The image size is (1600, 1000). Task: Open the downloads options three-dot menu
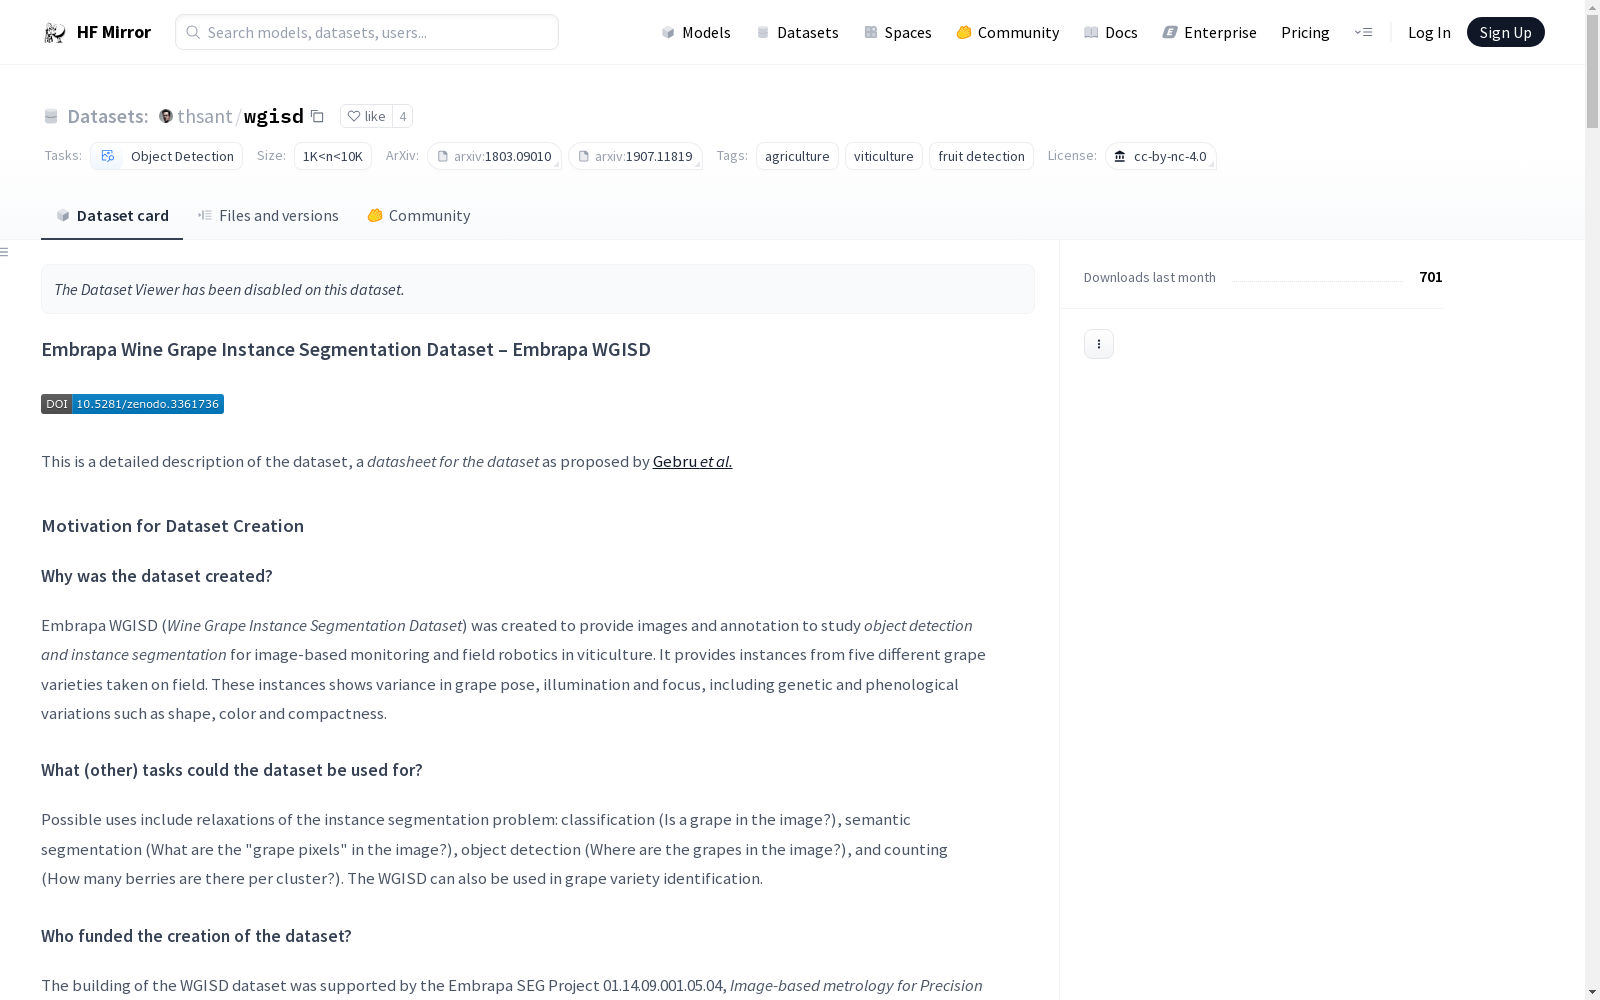point(1099,344)
